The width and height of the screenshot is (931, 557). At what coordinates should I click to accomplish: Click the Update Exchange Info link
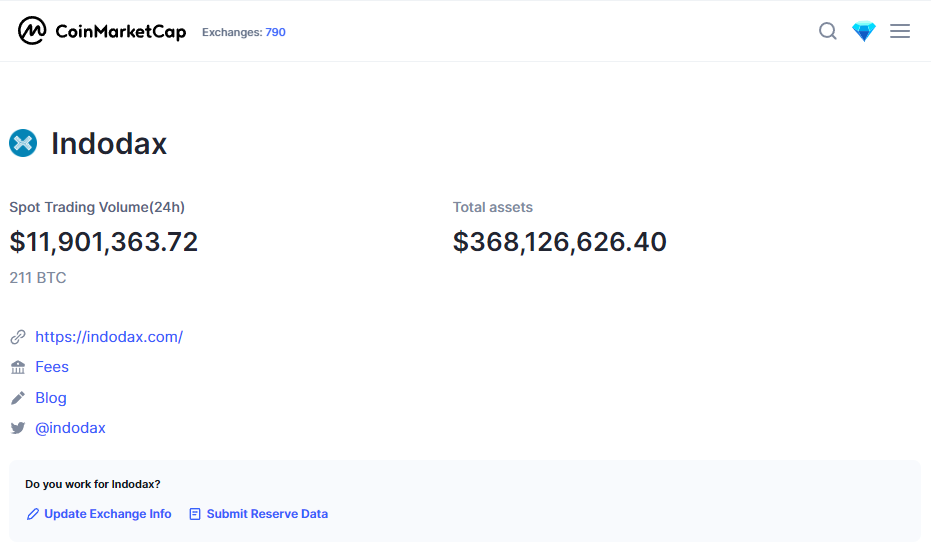(108, 514)
